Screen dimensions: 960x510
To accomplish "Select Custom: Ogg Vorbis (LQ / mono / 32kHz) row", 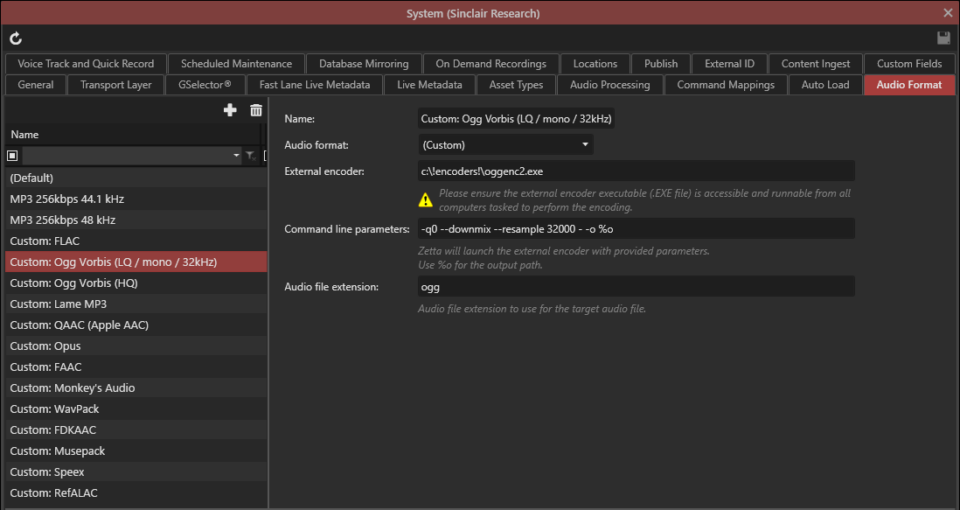I will point(136,262).
